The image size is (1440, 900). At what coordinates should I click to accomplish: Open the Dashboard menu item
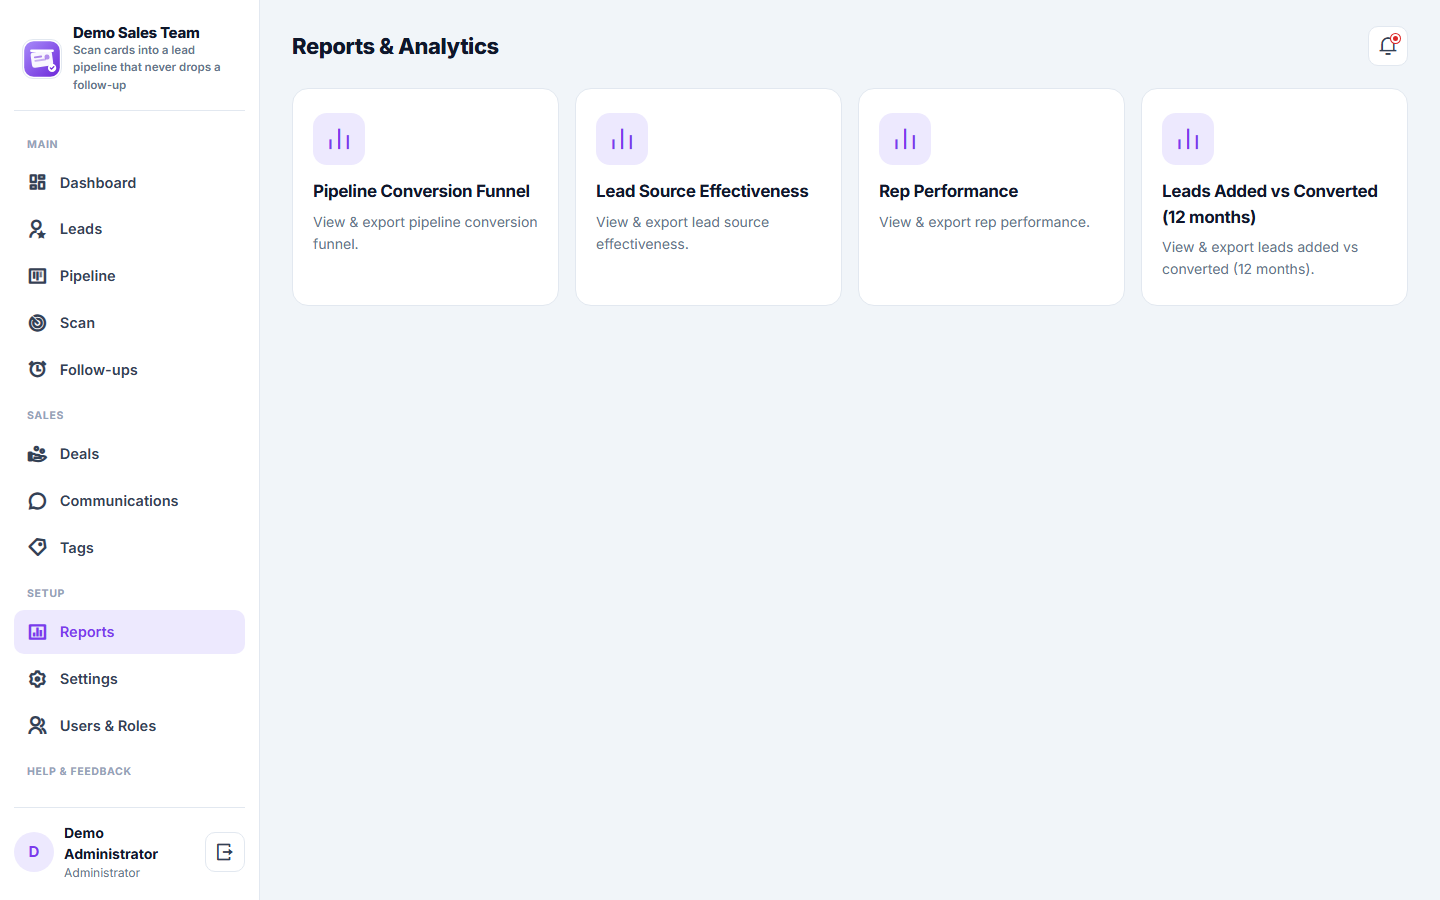[x=129, y=183]
